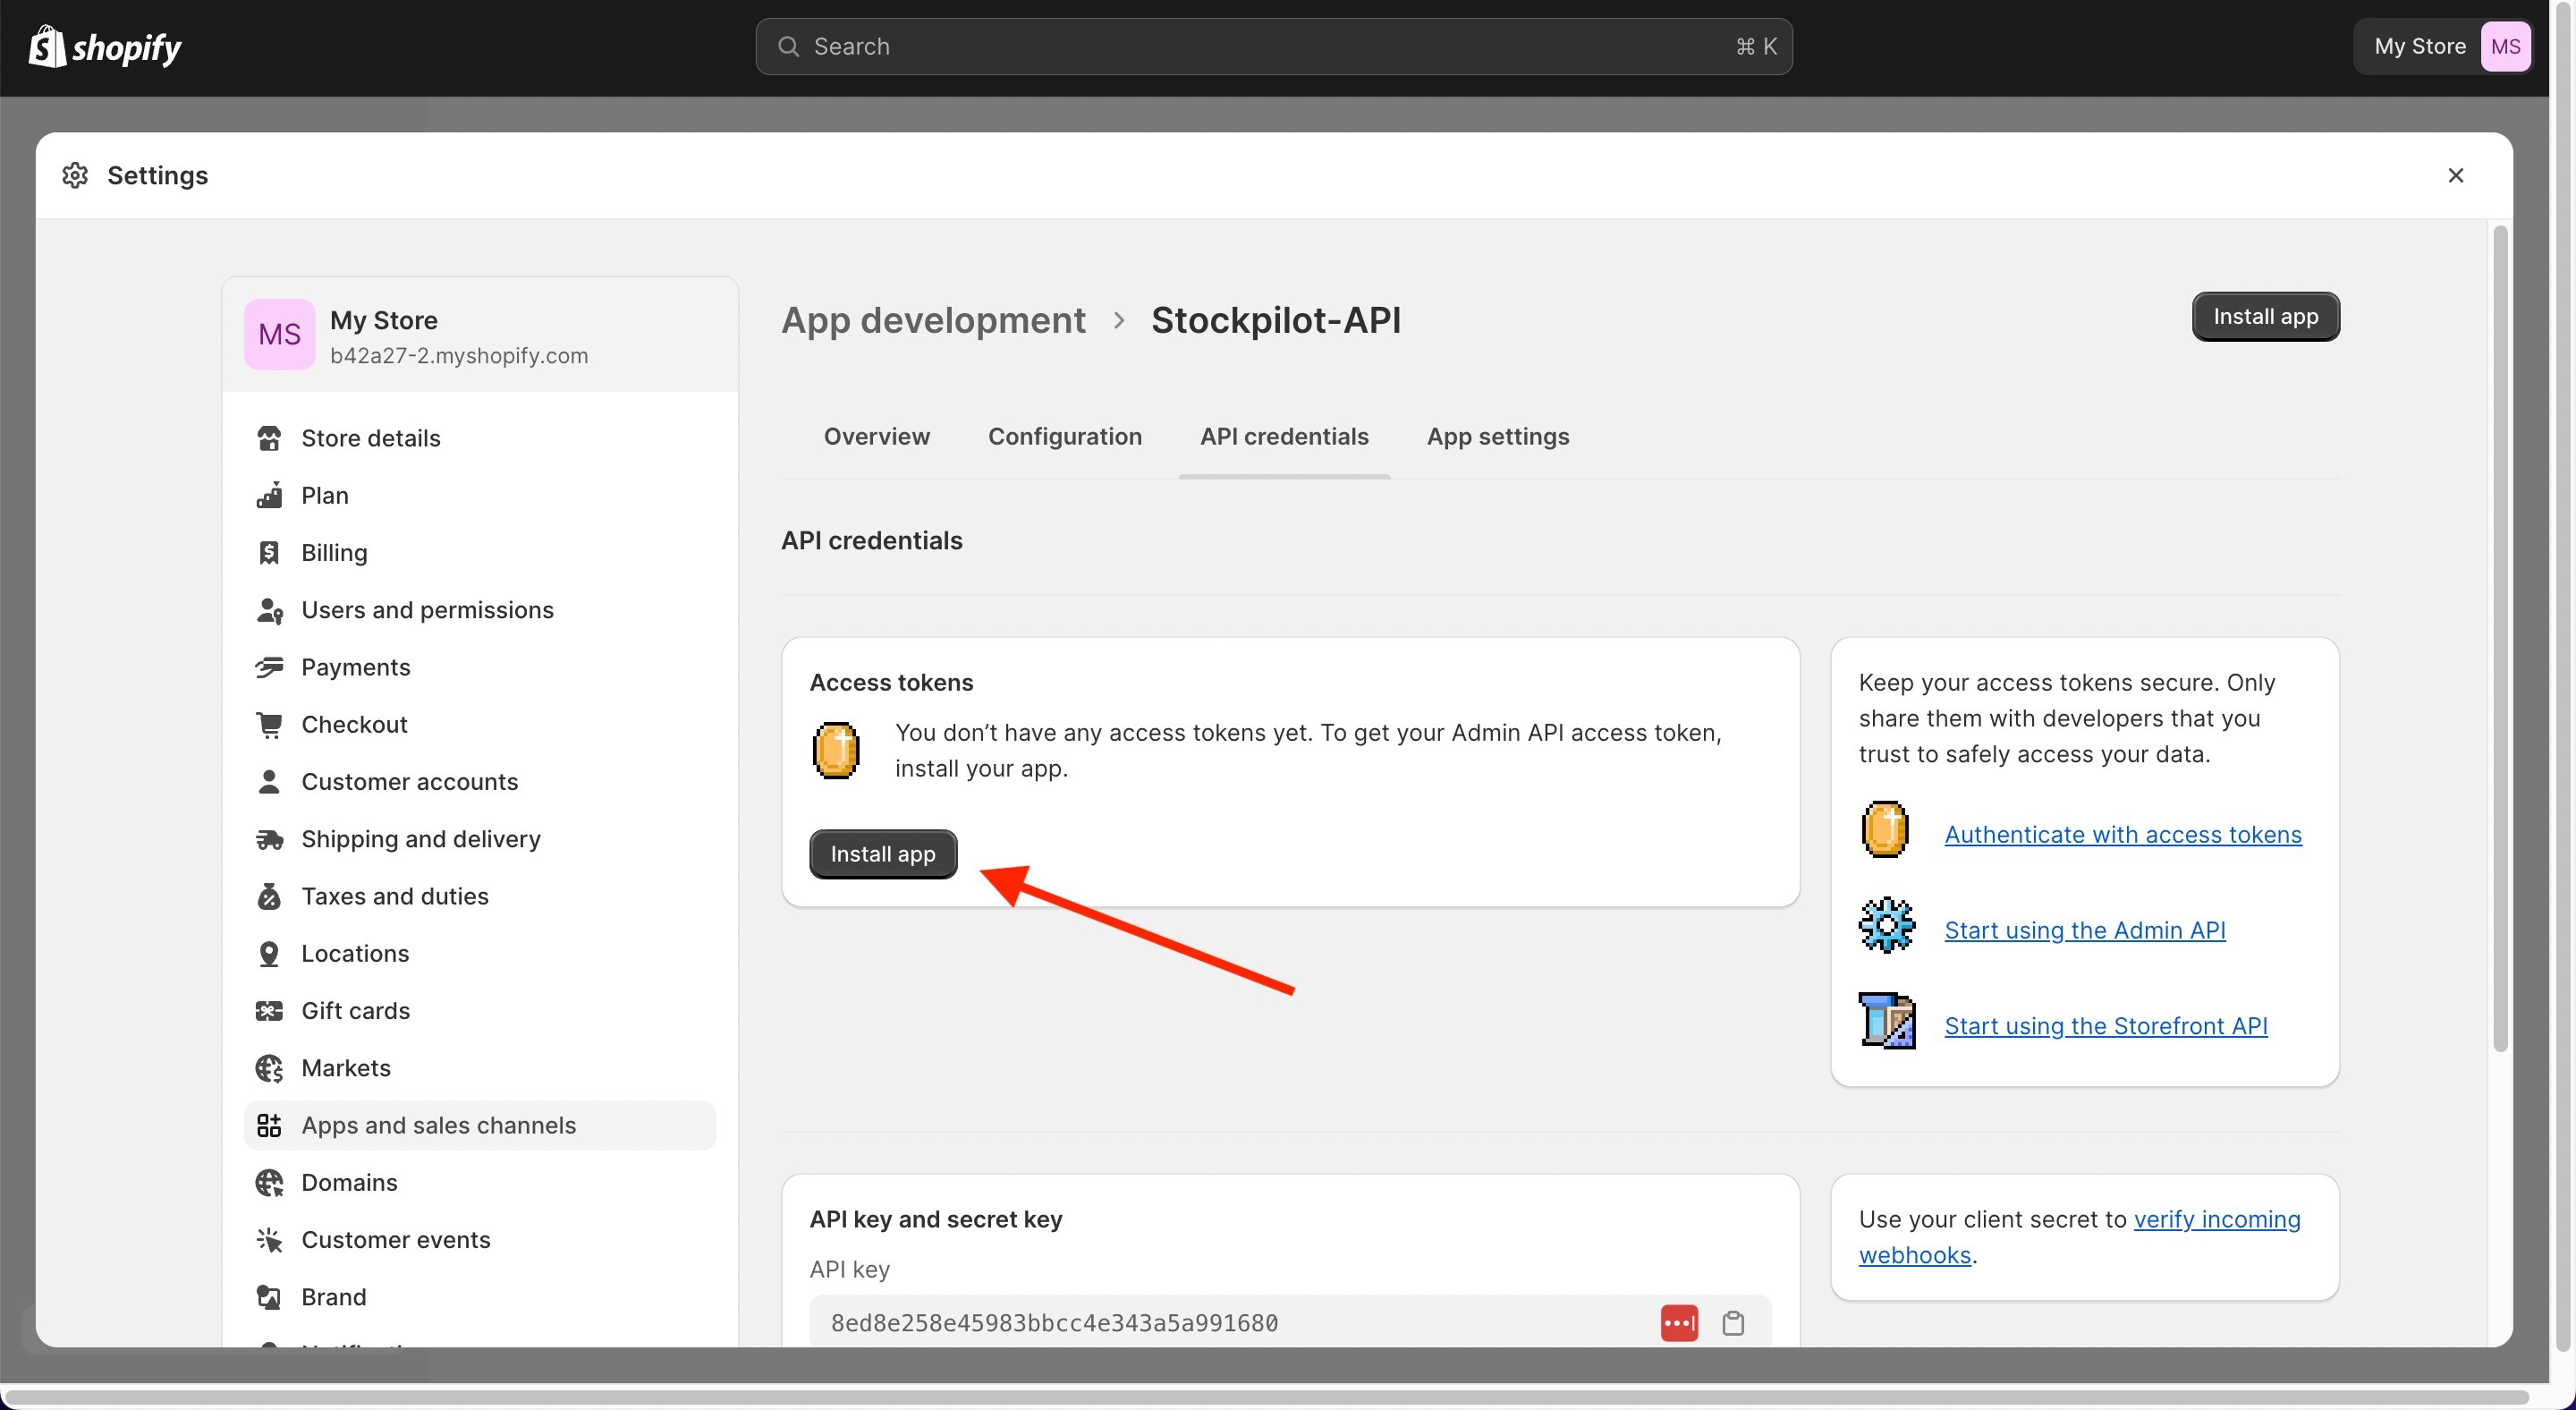Click the horizontal scrollbar at bottom

[1266, 1397]
